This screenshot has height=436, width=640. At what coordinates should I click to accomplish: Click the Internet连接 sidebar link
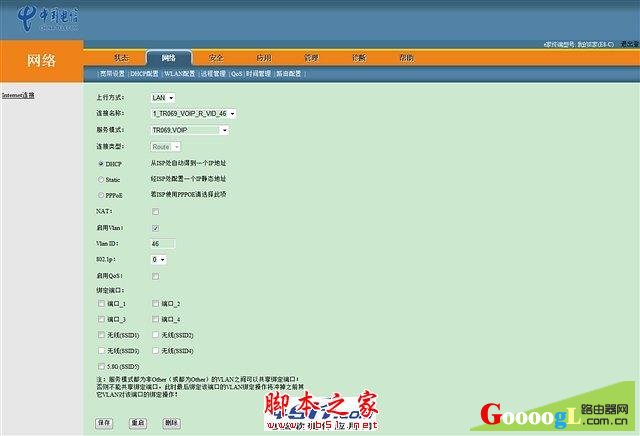coord(18,95)
